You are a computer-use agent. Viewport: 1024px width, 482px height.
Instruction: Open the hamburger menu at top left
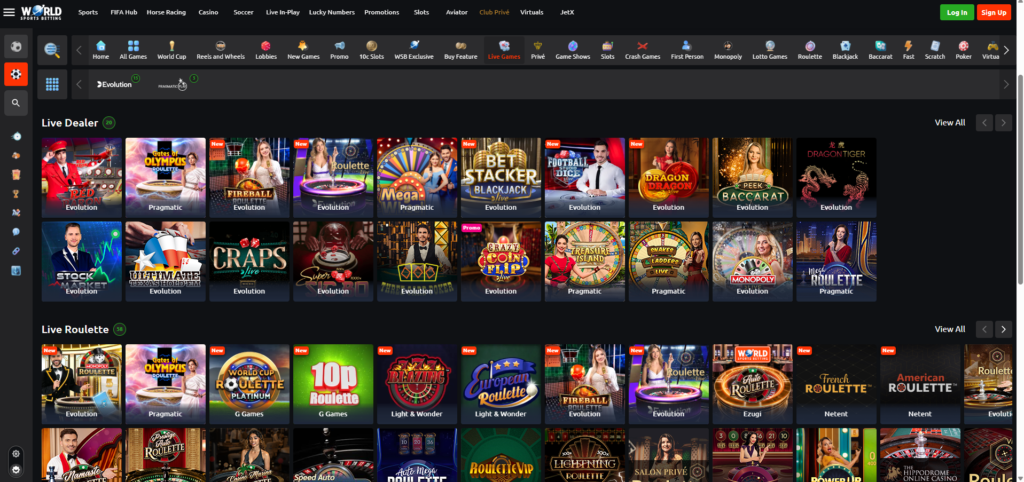(x=9, y=12)
